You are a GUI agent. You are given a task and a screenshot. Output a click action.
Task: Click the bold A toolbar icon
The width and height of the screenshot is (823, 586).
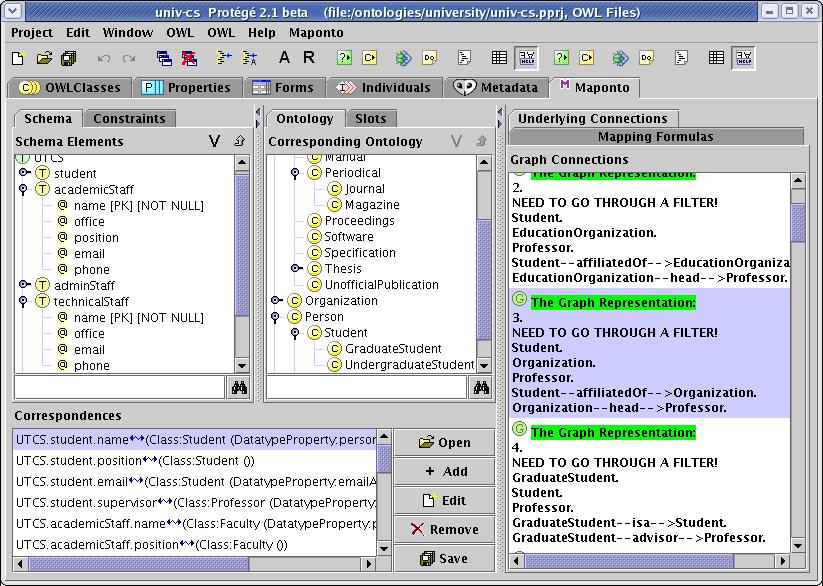coord(284,57)
